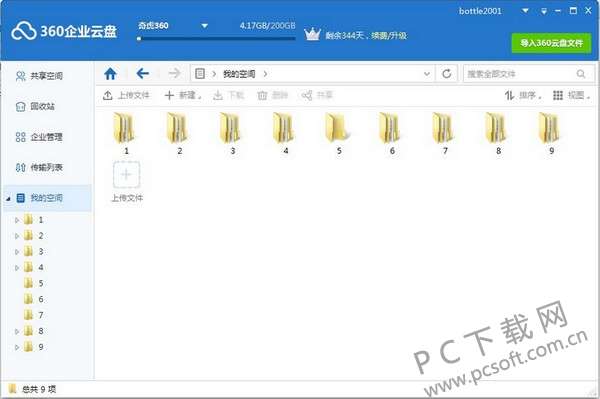Viewport: 600px width, 399px height.
Task: Click 导入360云盘文件 green button
Action: (x=551, y=43)
